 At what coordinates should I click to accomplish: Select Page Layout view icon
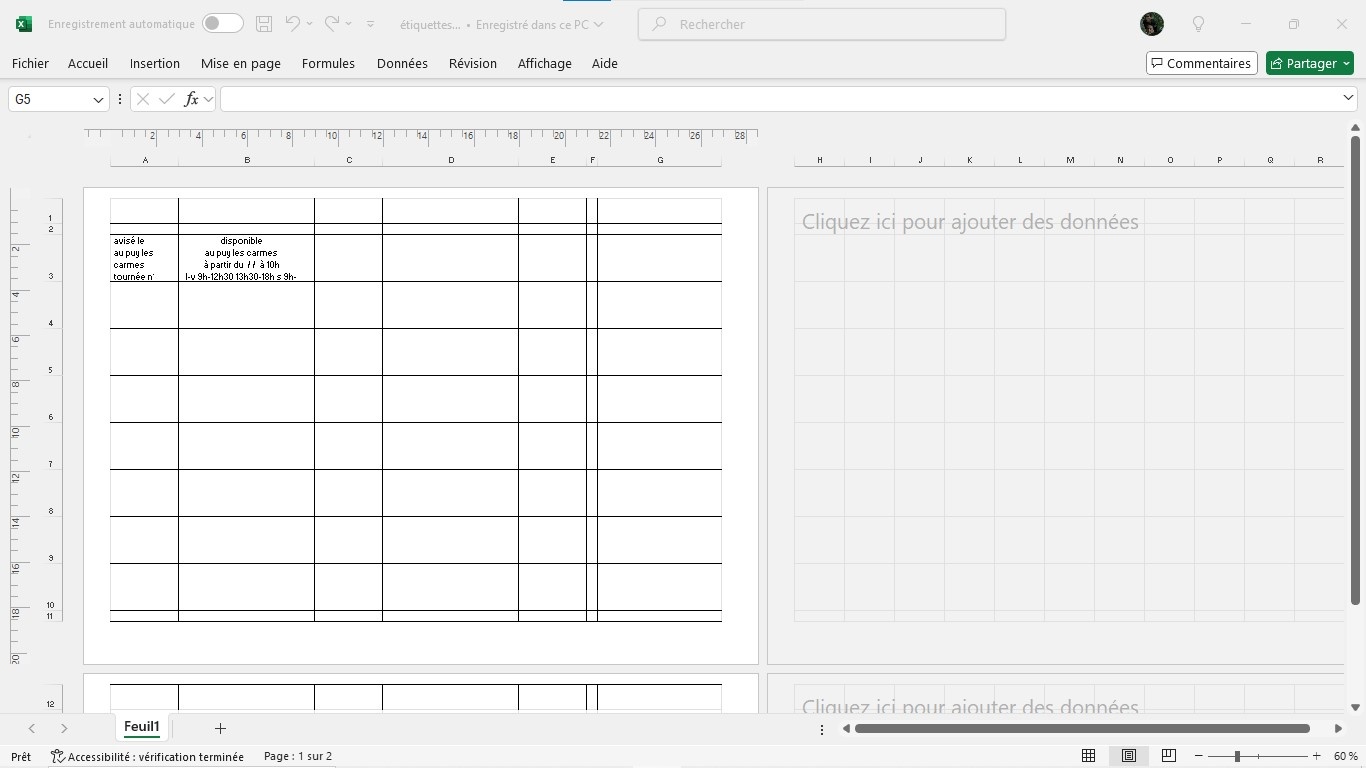pos(1129,756)
